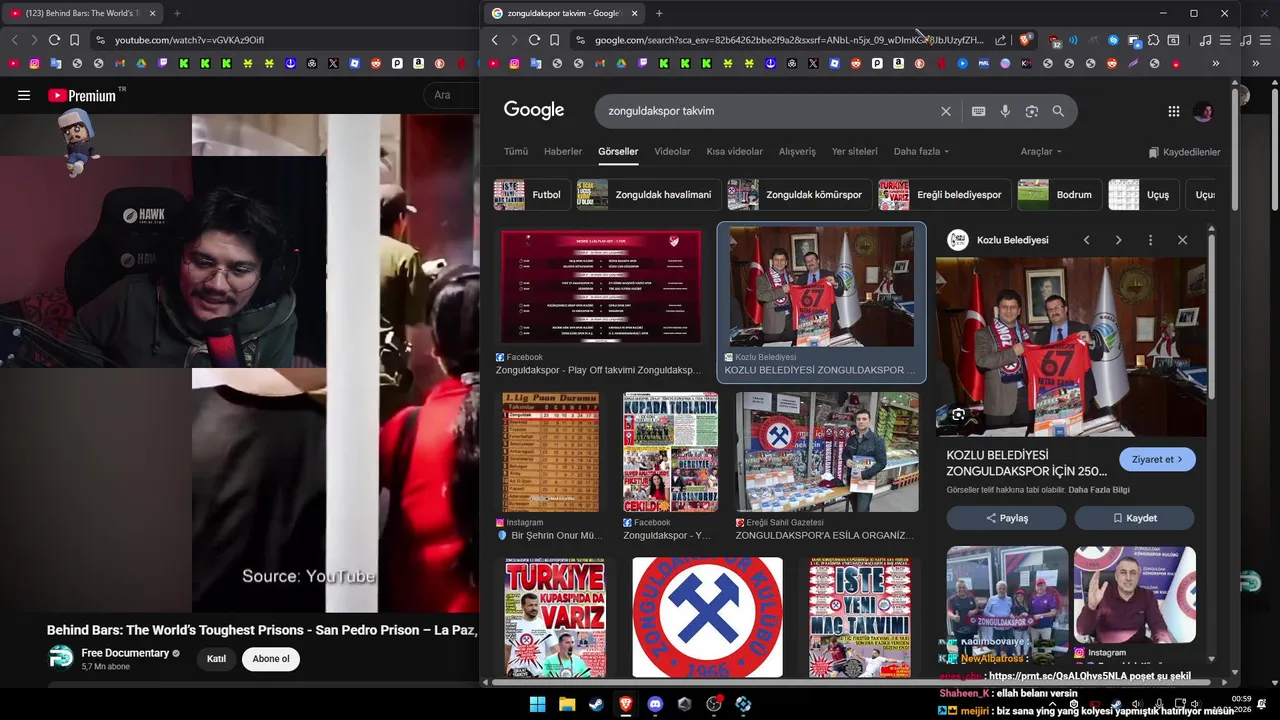Screen dimensions: 1280x720
Task: Open Brave Shields icon in Google window
Action: pyautogui.click(x=1026, y=40)
